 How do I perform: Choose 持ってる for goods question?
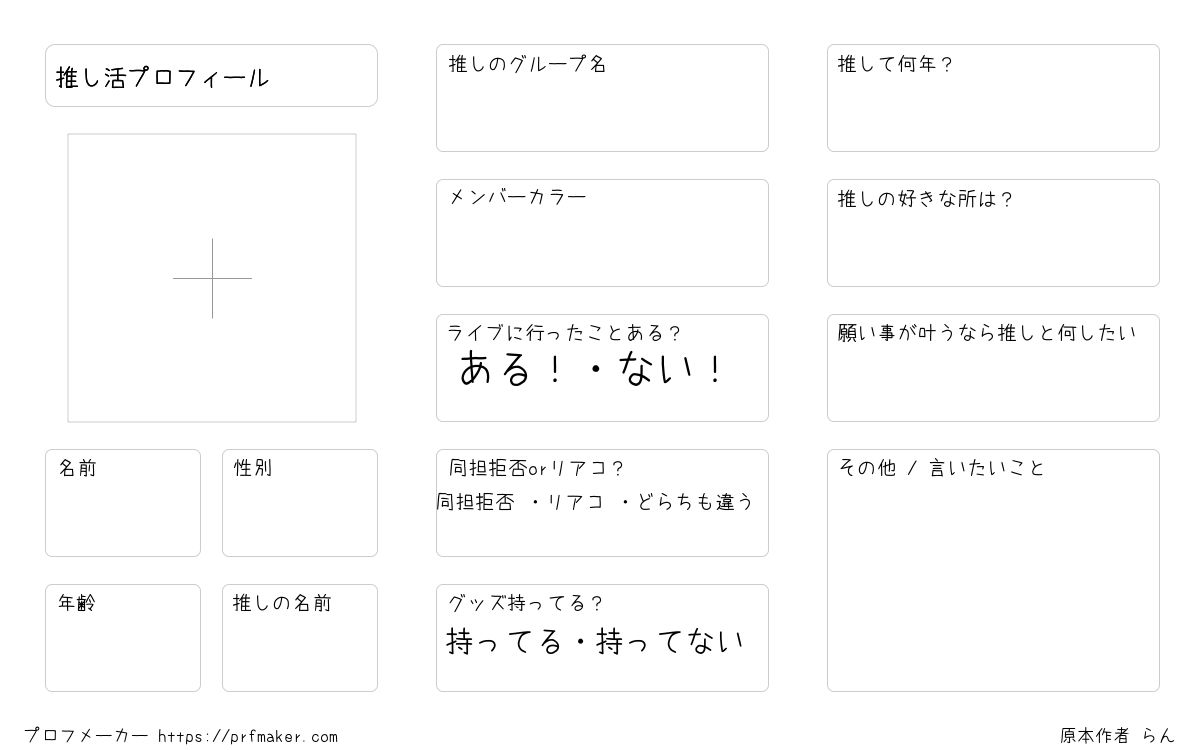pos(505,641)
